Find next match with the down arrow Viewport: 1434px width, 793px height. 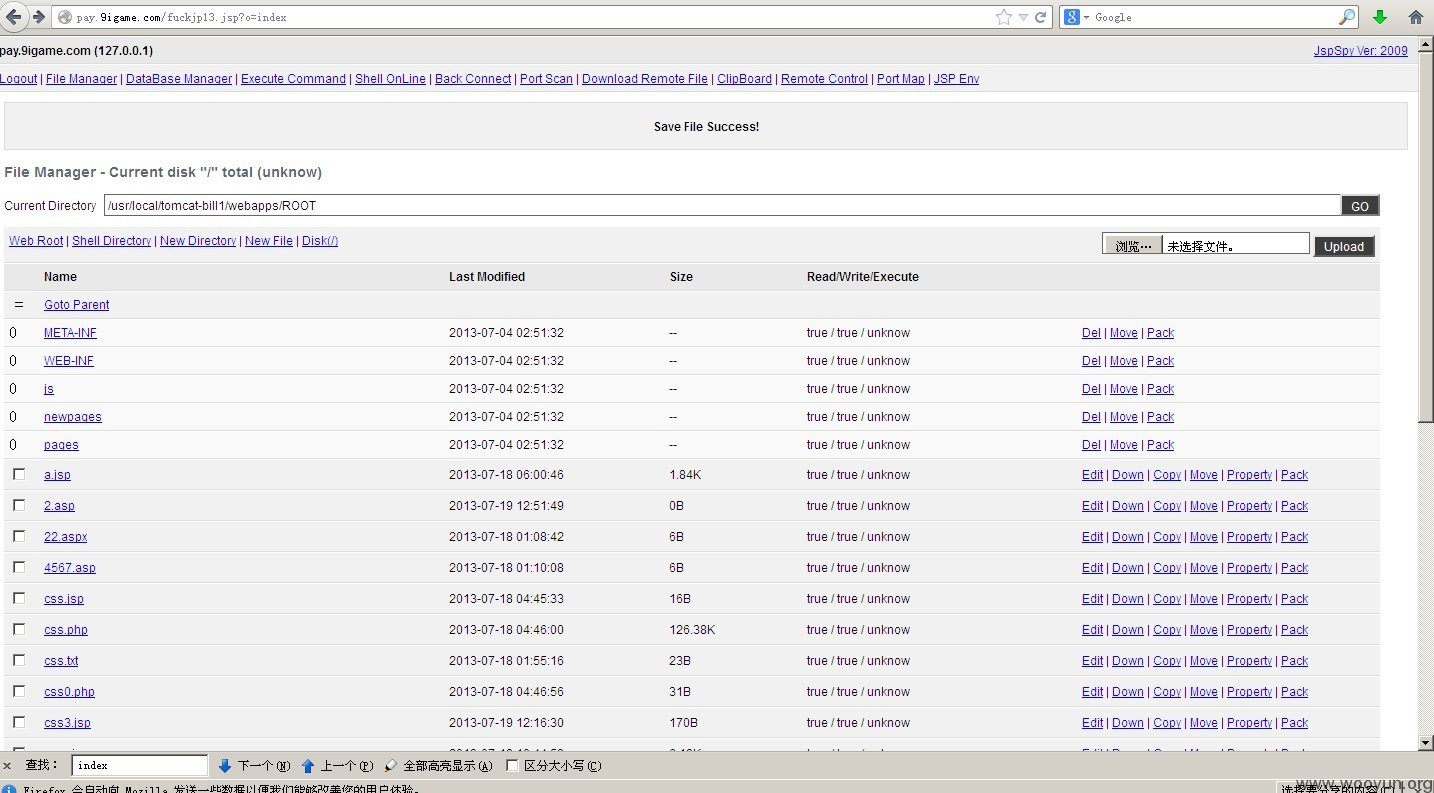coord(254,766)
